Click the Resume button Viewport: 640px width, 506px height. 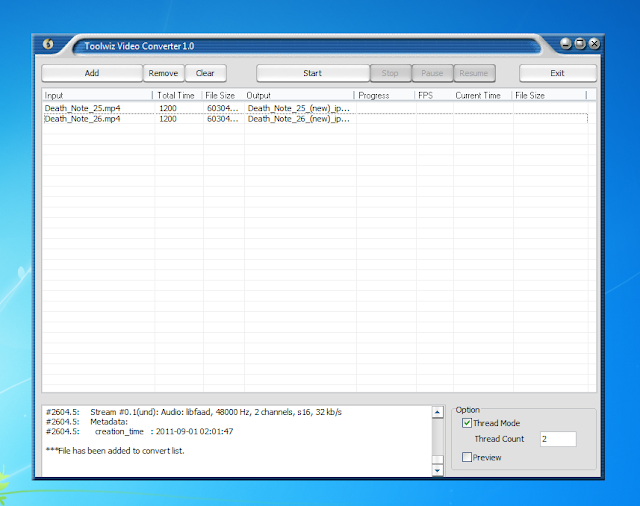(x=474, y=73)
